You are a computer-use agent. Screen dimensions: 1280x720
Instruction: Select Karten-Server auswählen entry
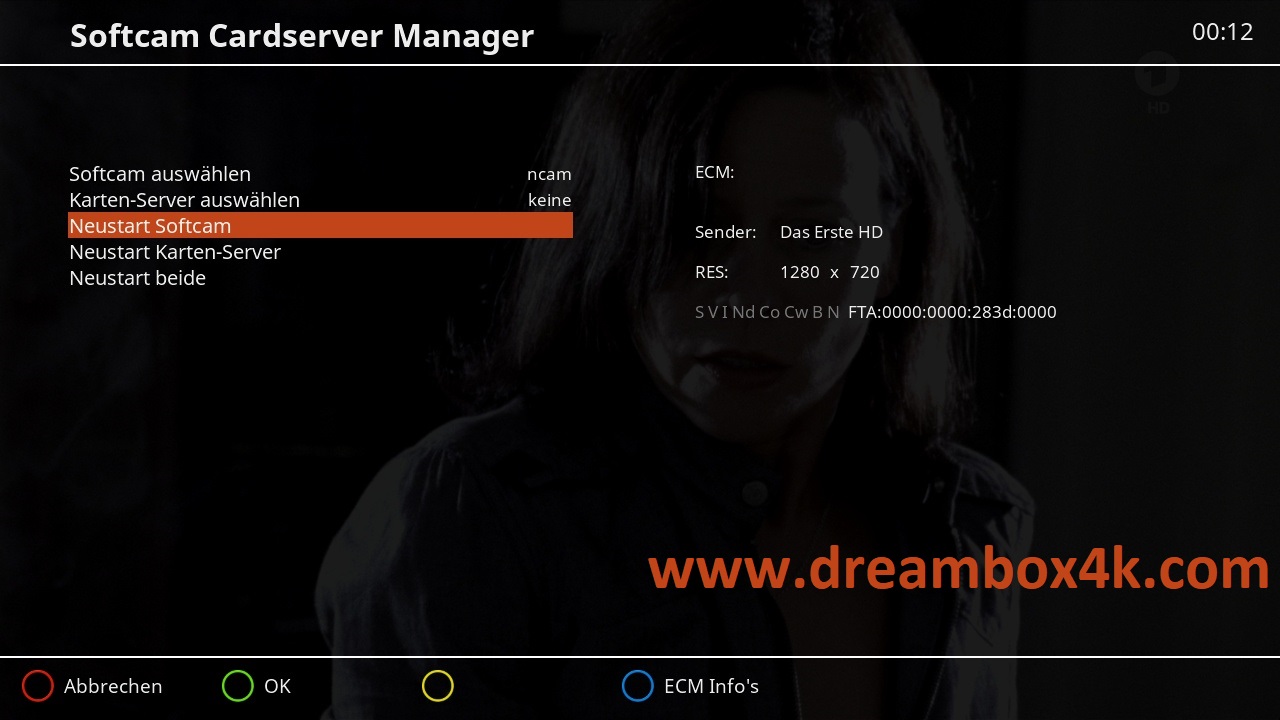[x=320, y=199]
